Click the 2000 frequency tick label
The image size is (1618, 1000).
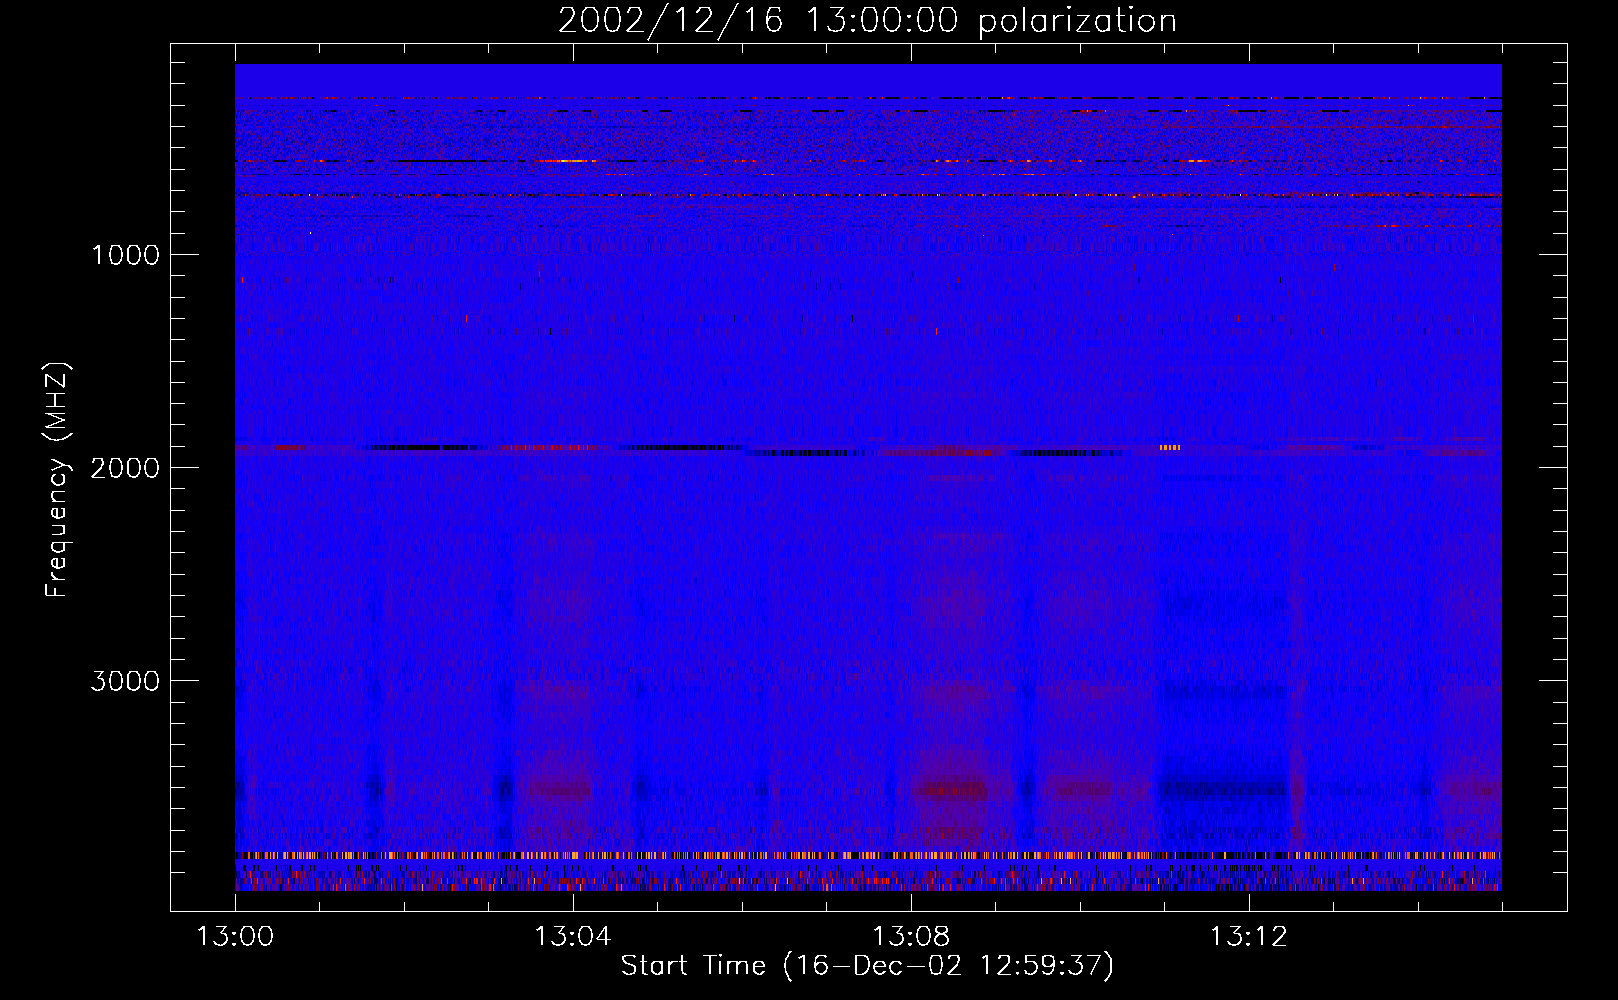pos(125,468)
